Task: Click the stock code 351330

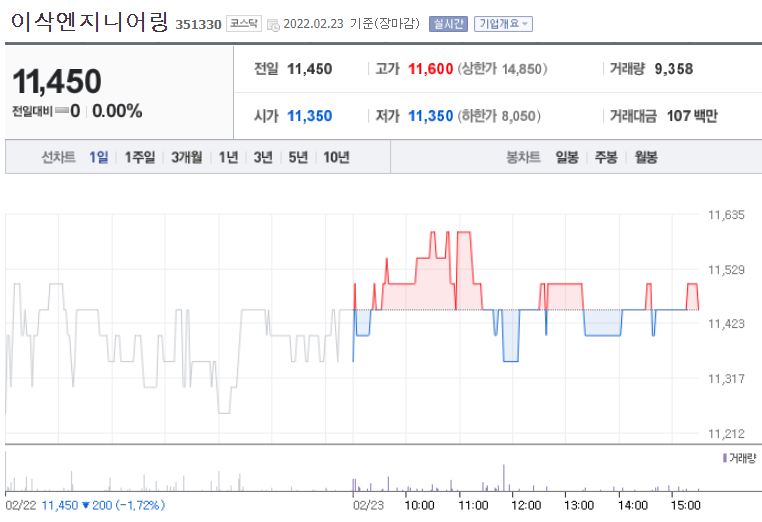Action: pos(198,24)
